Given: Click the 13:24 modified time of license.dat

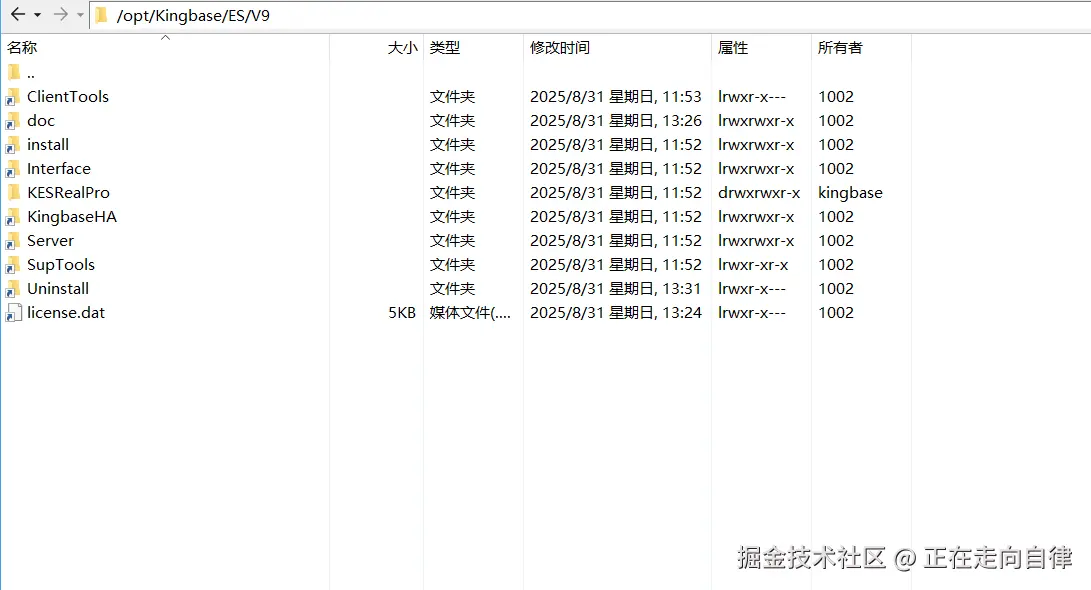Looking at the screenshot, I should [682, 313].
